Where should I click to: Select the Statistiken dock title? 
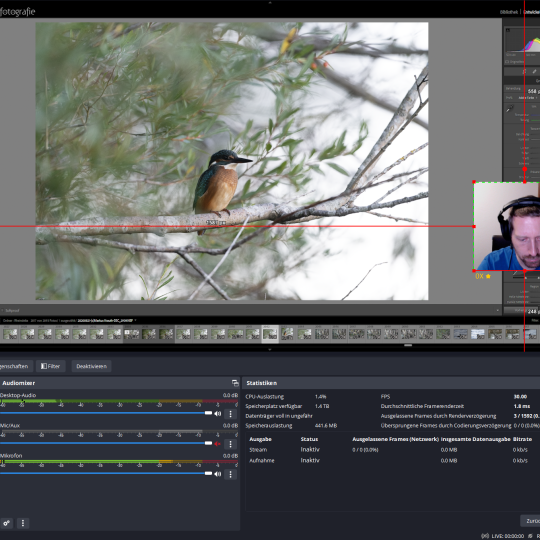point(262,383)
